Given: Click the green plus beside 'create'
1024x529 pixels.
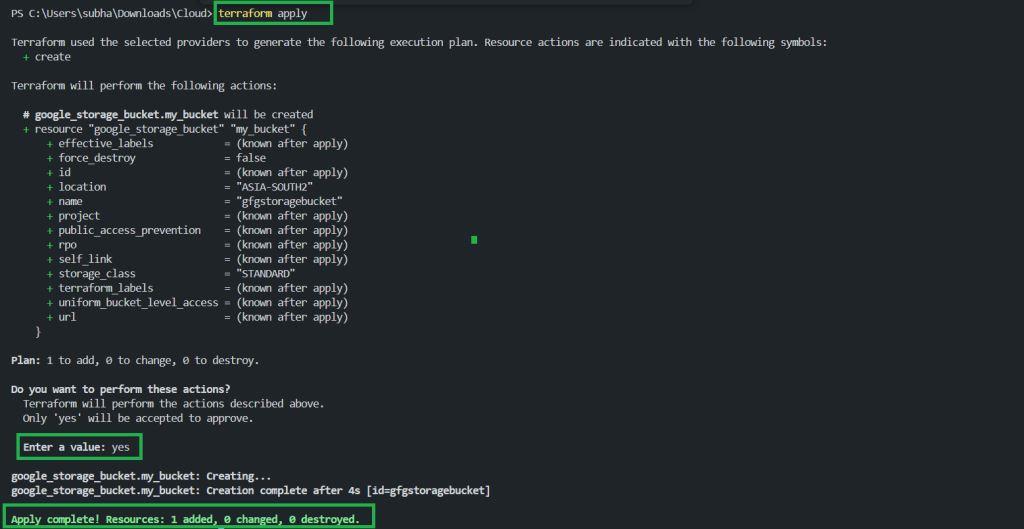Looking at the screenshot, I should [x=26, y=57].
